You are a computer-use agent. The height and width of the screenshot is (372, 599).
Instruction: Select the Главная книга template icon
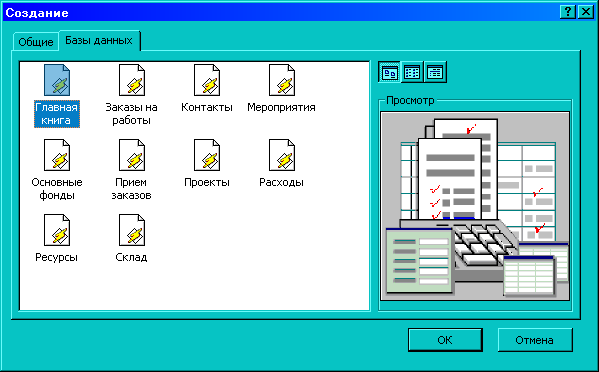point(57,80)
